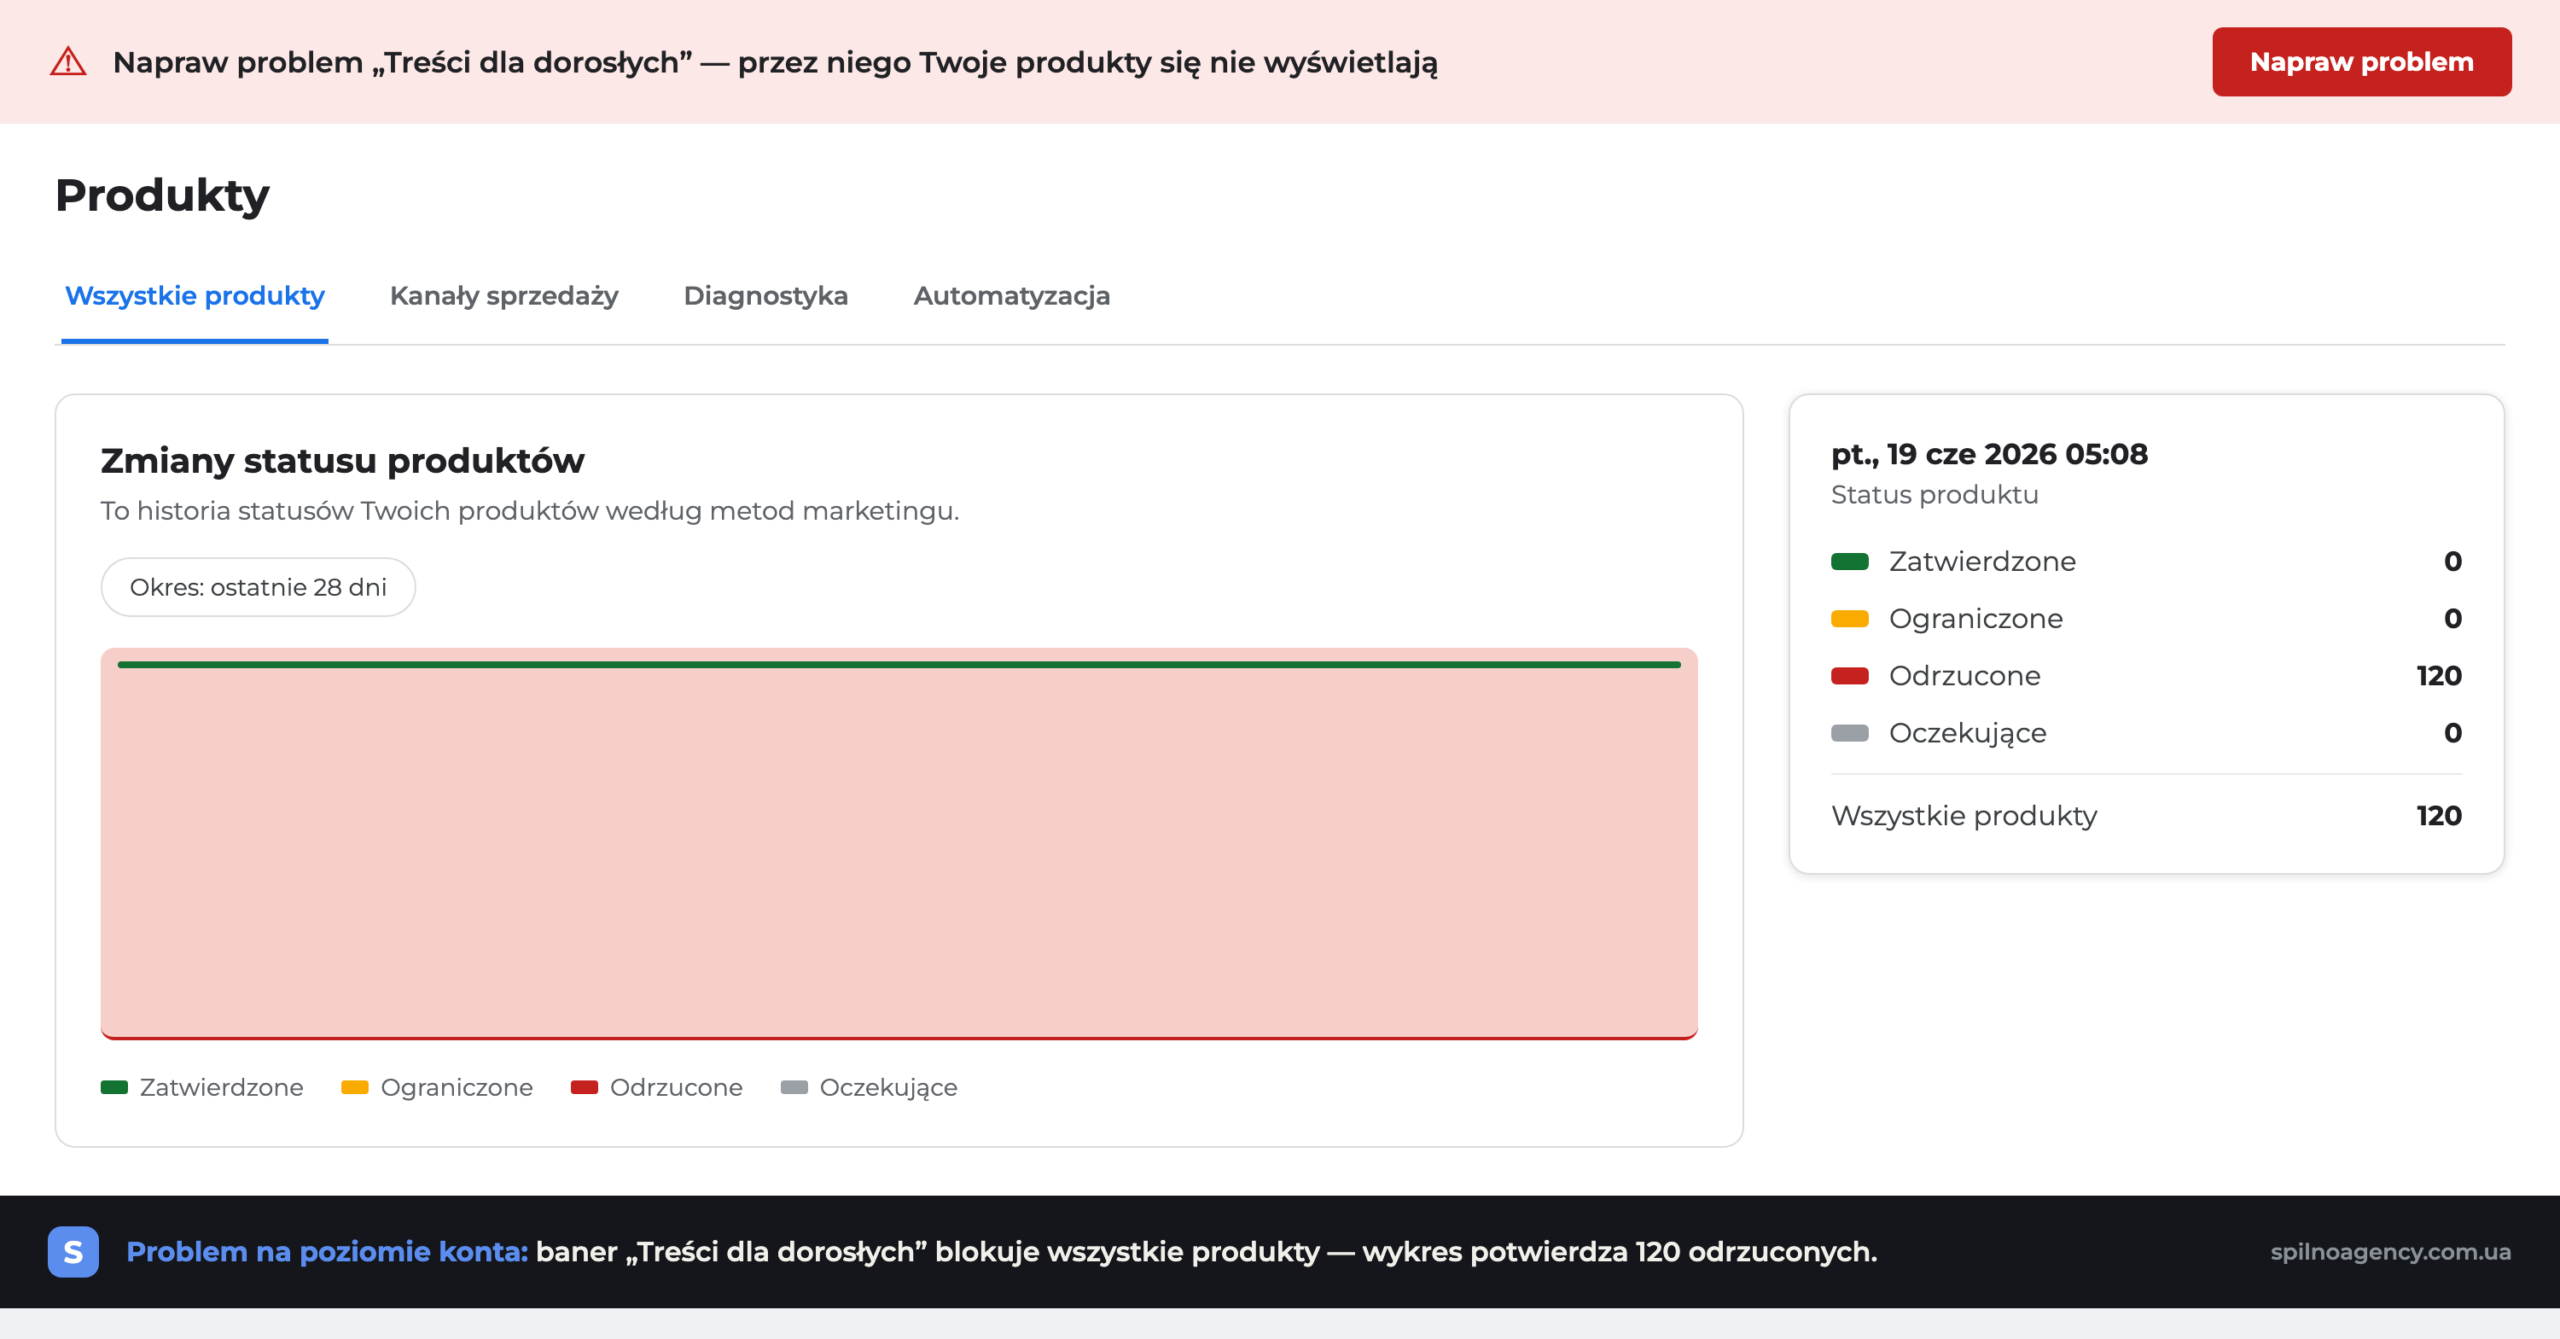Open the Okres: ostatnie 28 dni selector
Viewport: 2560px width, 1339px height.
point(258,587)
